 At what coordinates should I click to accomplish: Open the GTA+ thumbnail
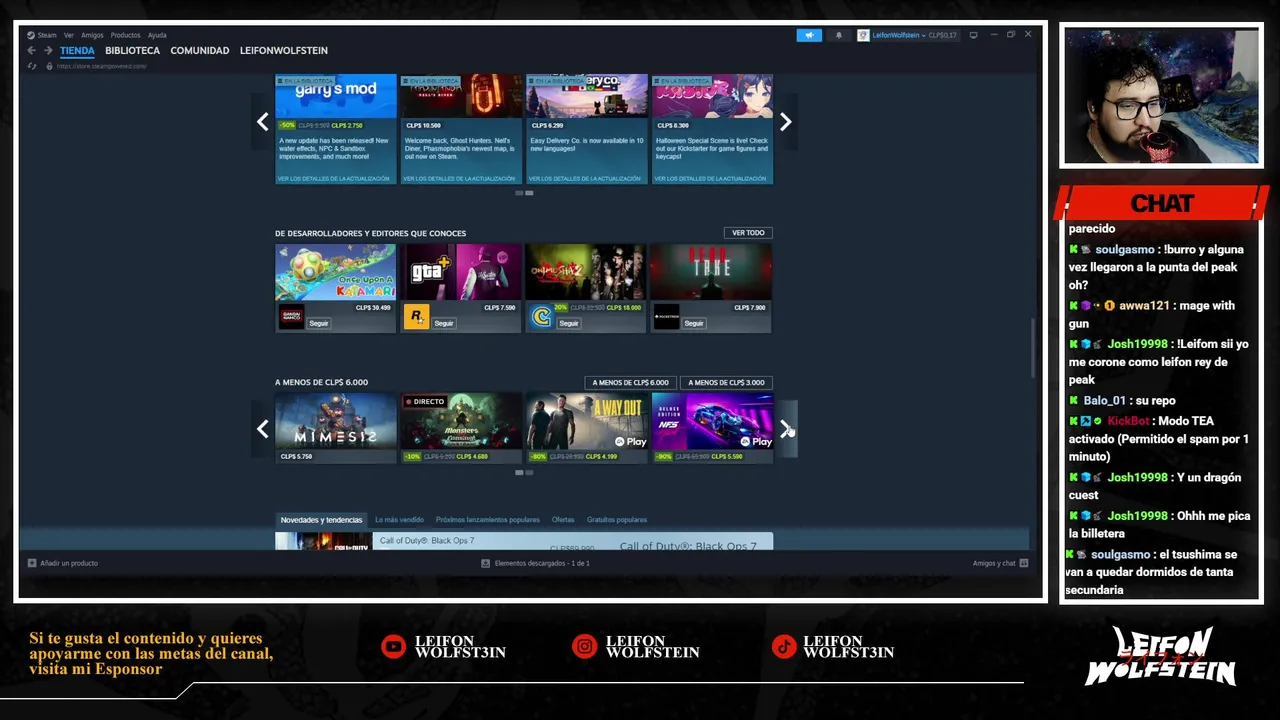coord(461,272)
